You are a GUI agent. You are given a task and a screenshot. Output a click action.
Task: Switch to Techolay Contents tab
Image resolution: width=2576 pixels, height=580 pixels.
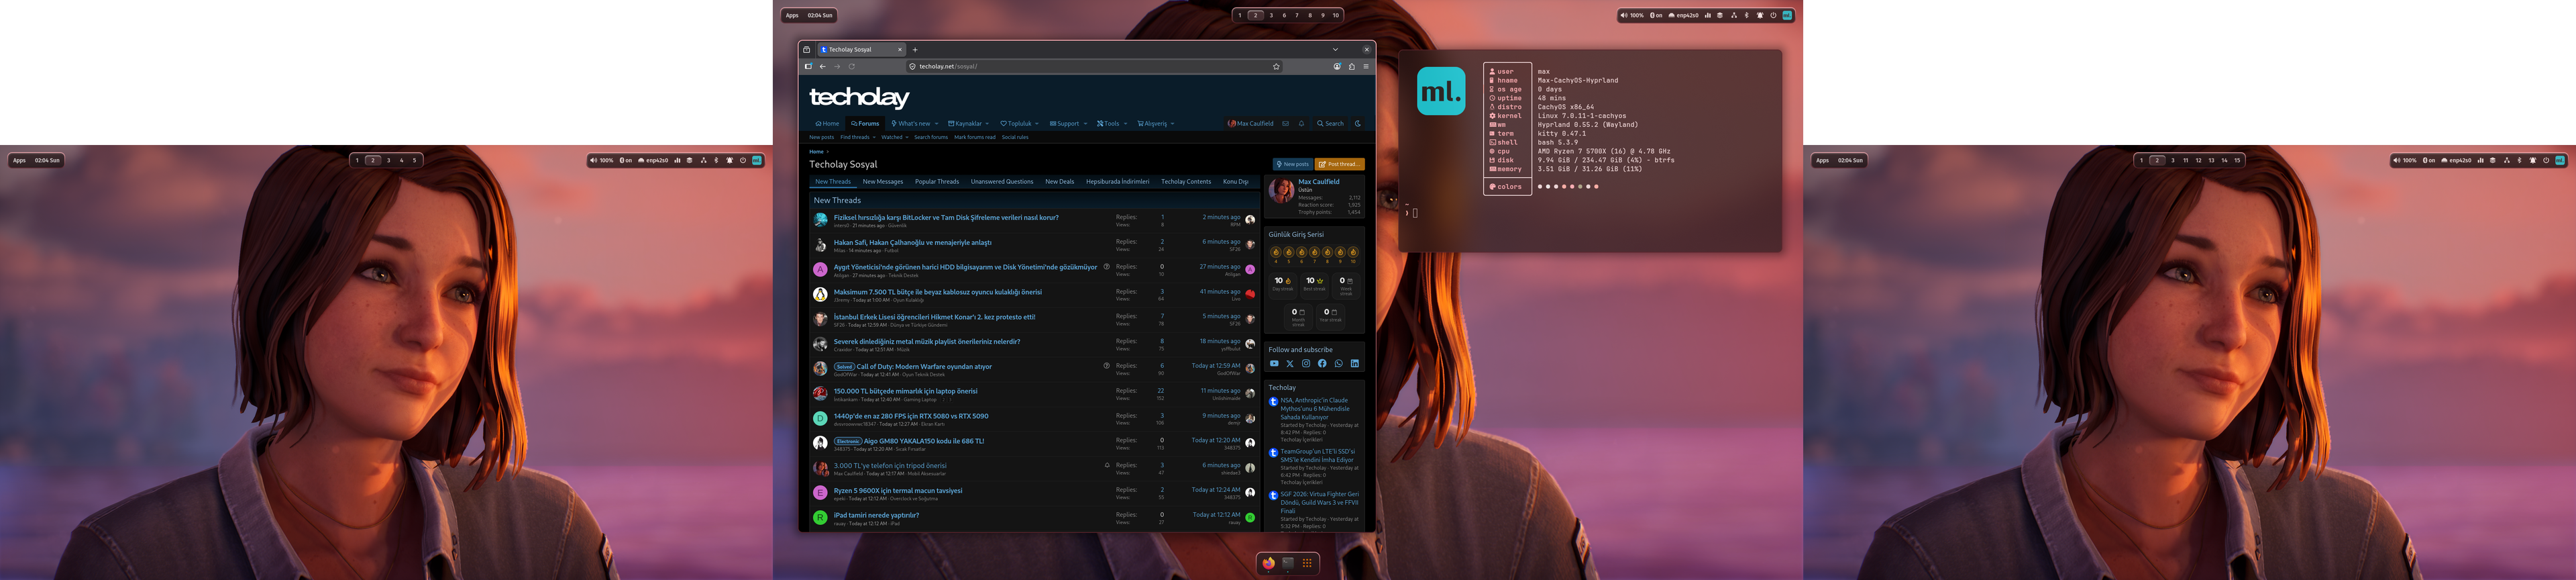point(1186,182)
